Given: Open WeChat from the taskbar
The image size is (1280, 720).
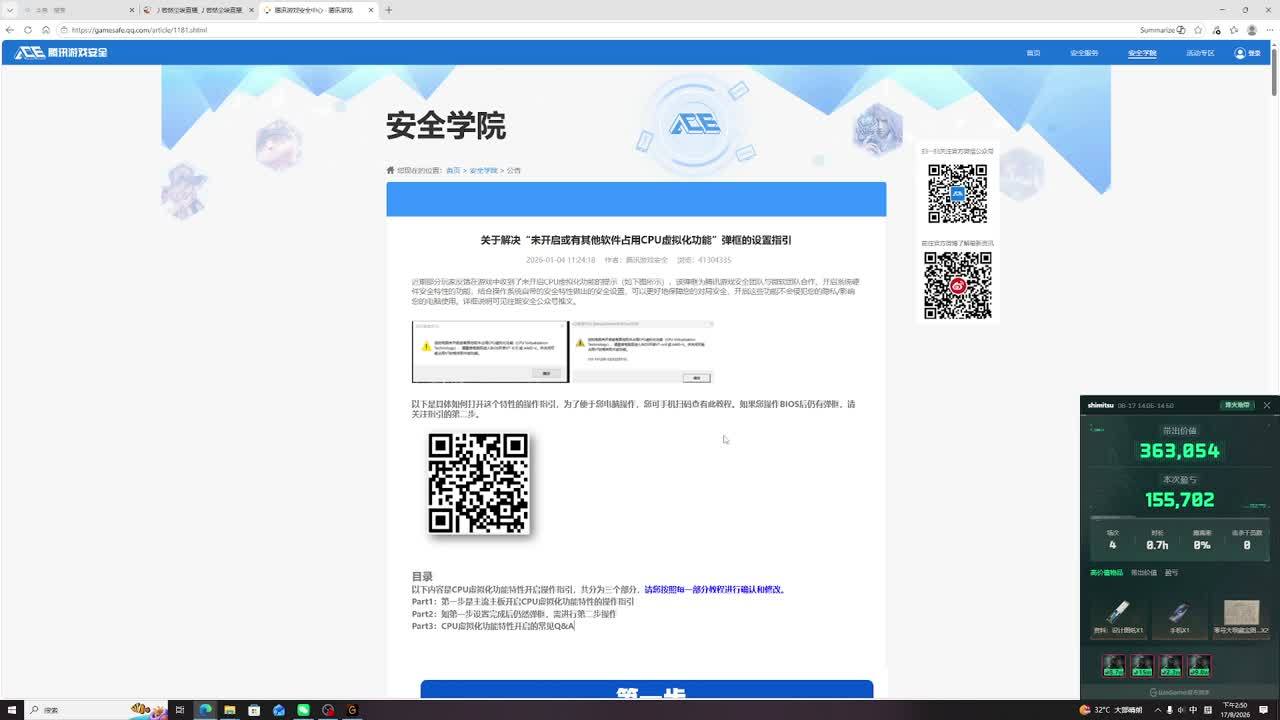Looking at the screenshot, I should coord(303,710).
